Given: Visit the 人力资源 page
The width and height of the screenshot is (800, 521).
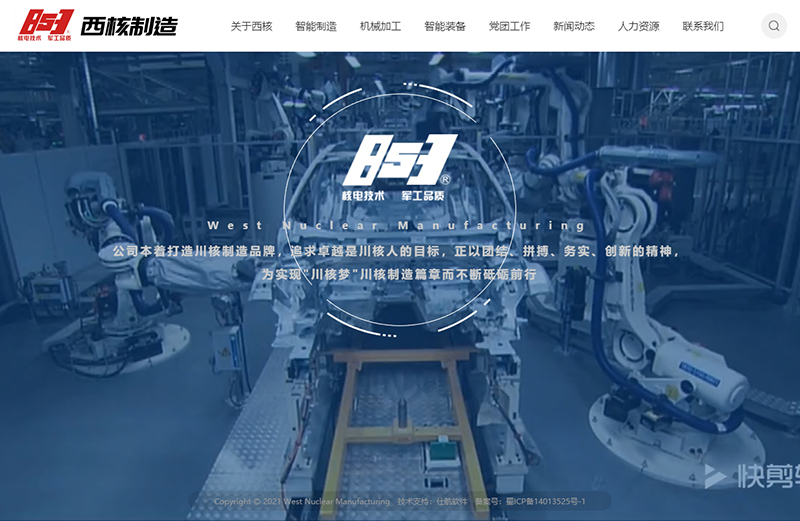Looking at the screenshot, I should coord(639,26).
